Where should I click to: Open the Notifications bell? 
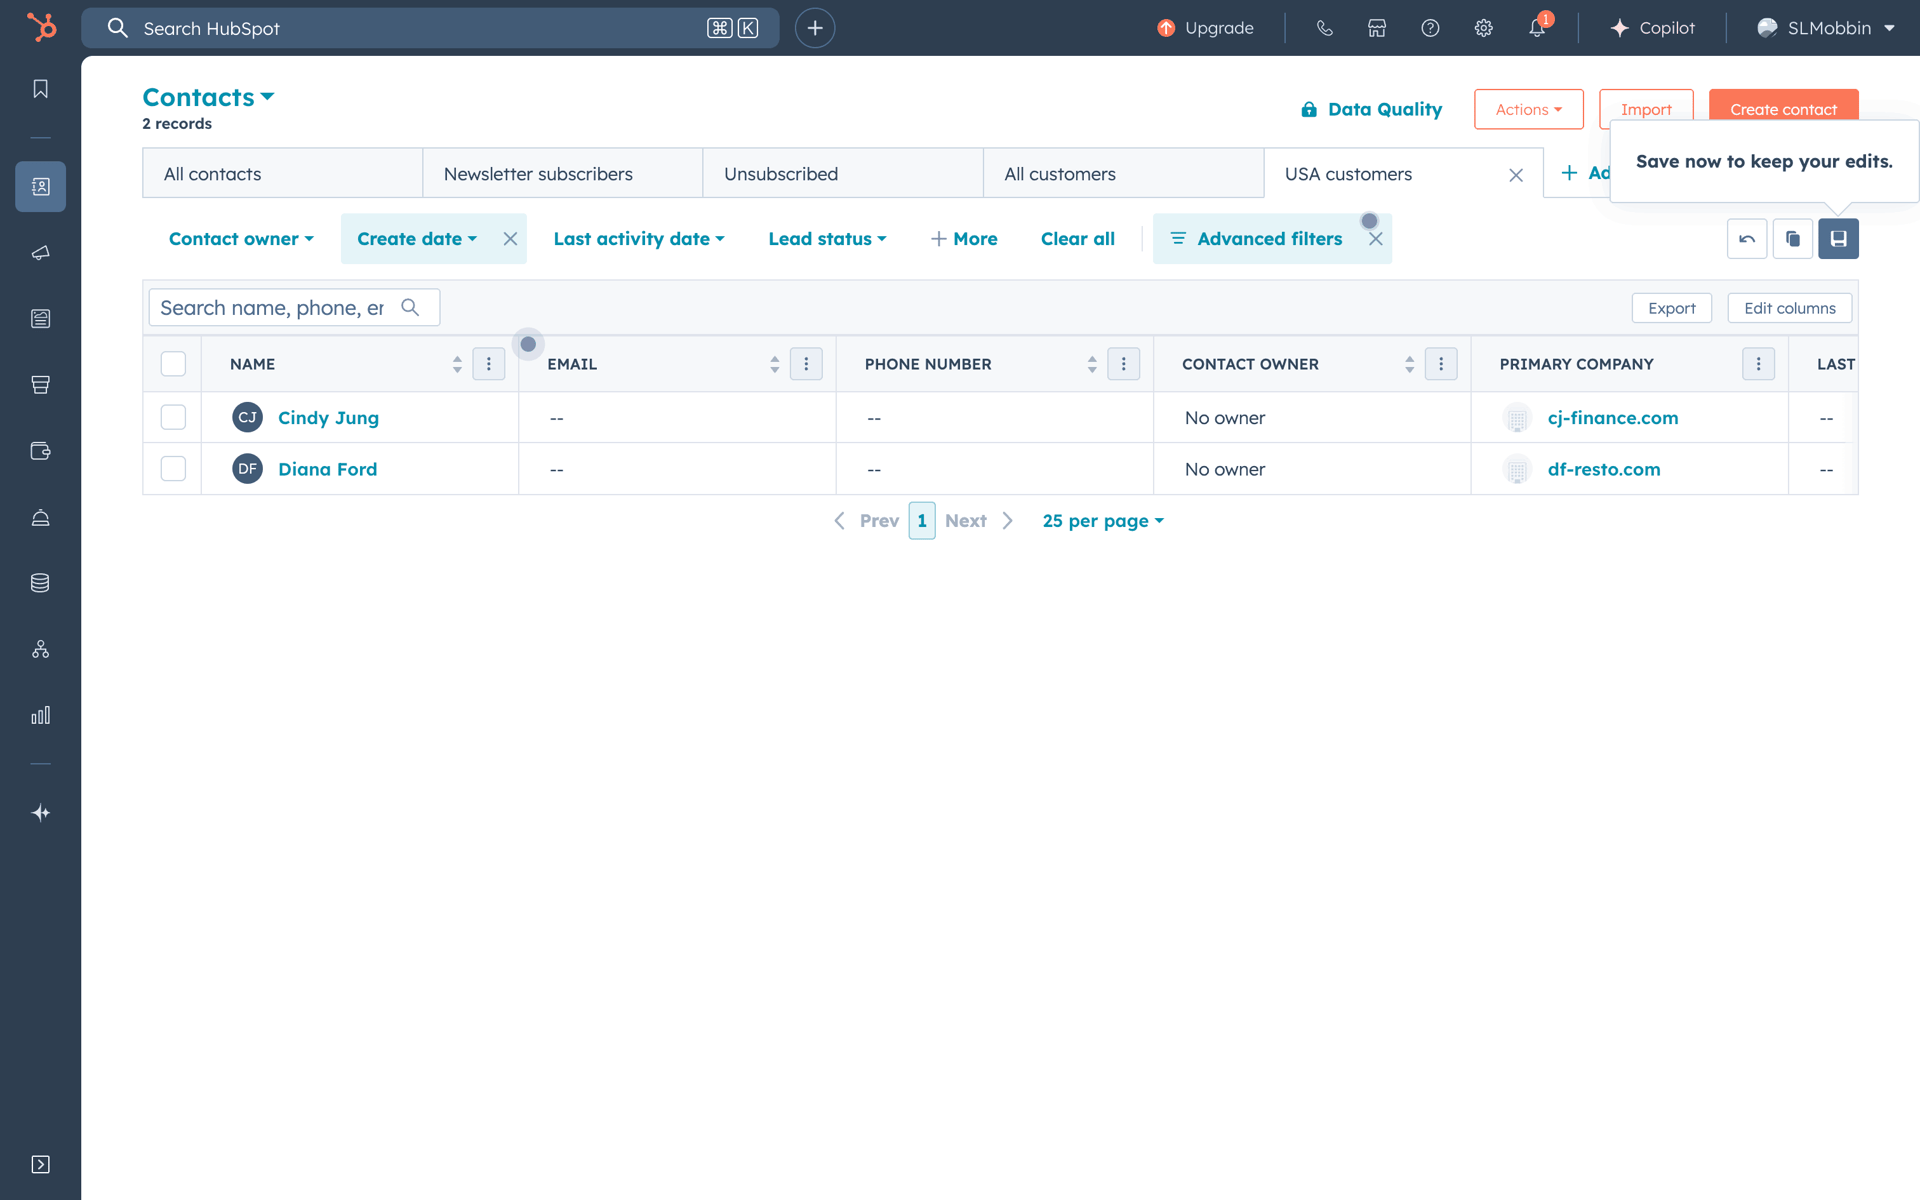1537,28
